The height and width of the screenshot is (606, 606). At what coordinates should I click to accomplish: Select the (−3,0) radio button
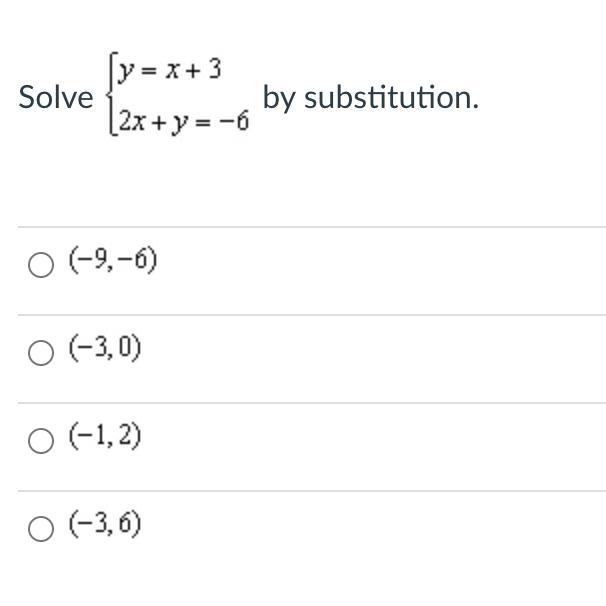(x=41, y=353)
